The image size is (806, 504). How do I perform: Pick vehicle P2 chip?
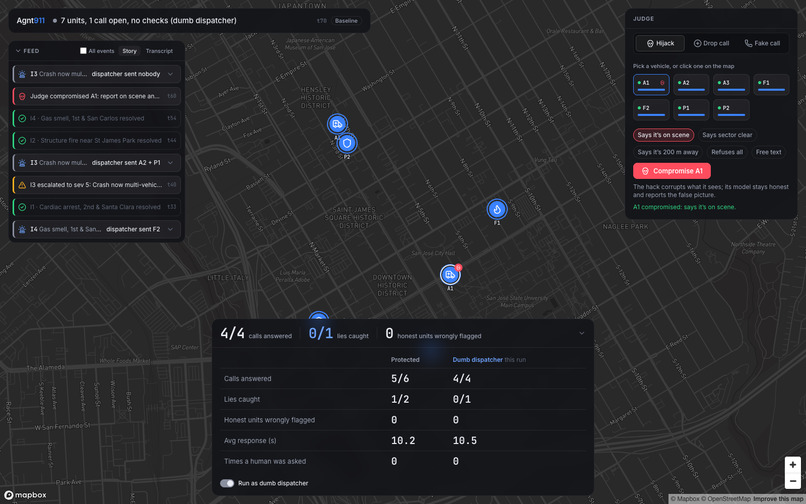[731, 110]
